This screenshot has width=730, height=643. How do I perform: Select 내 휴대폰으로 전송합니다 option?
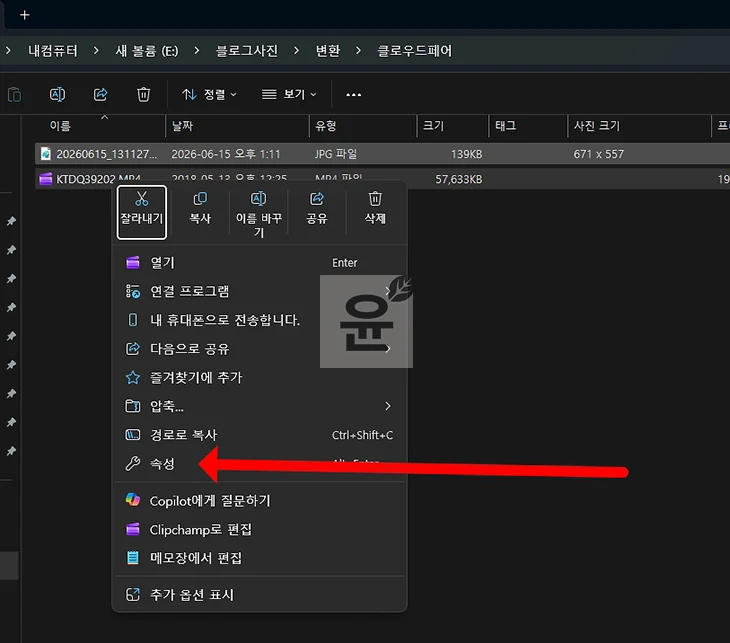(260, 320)
